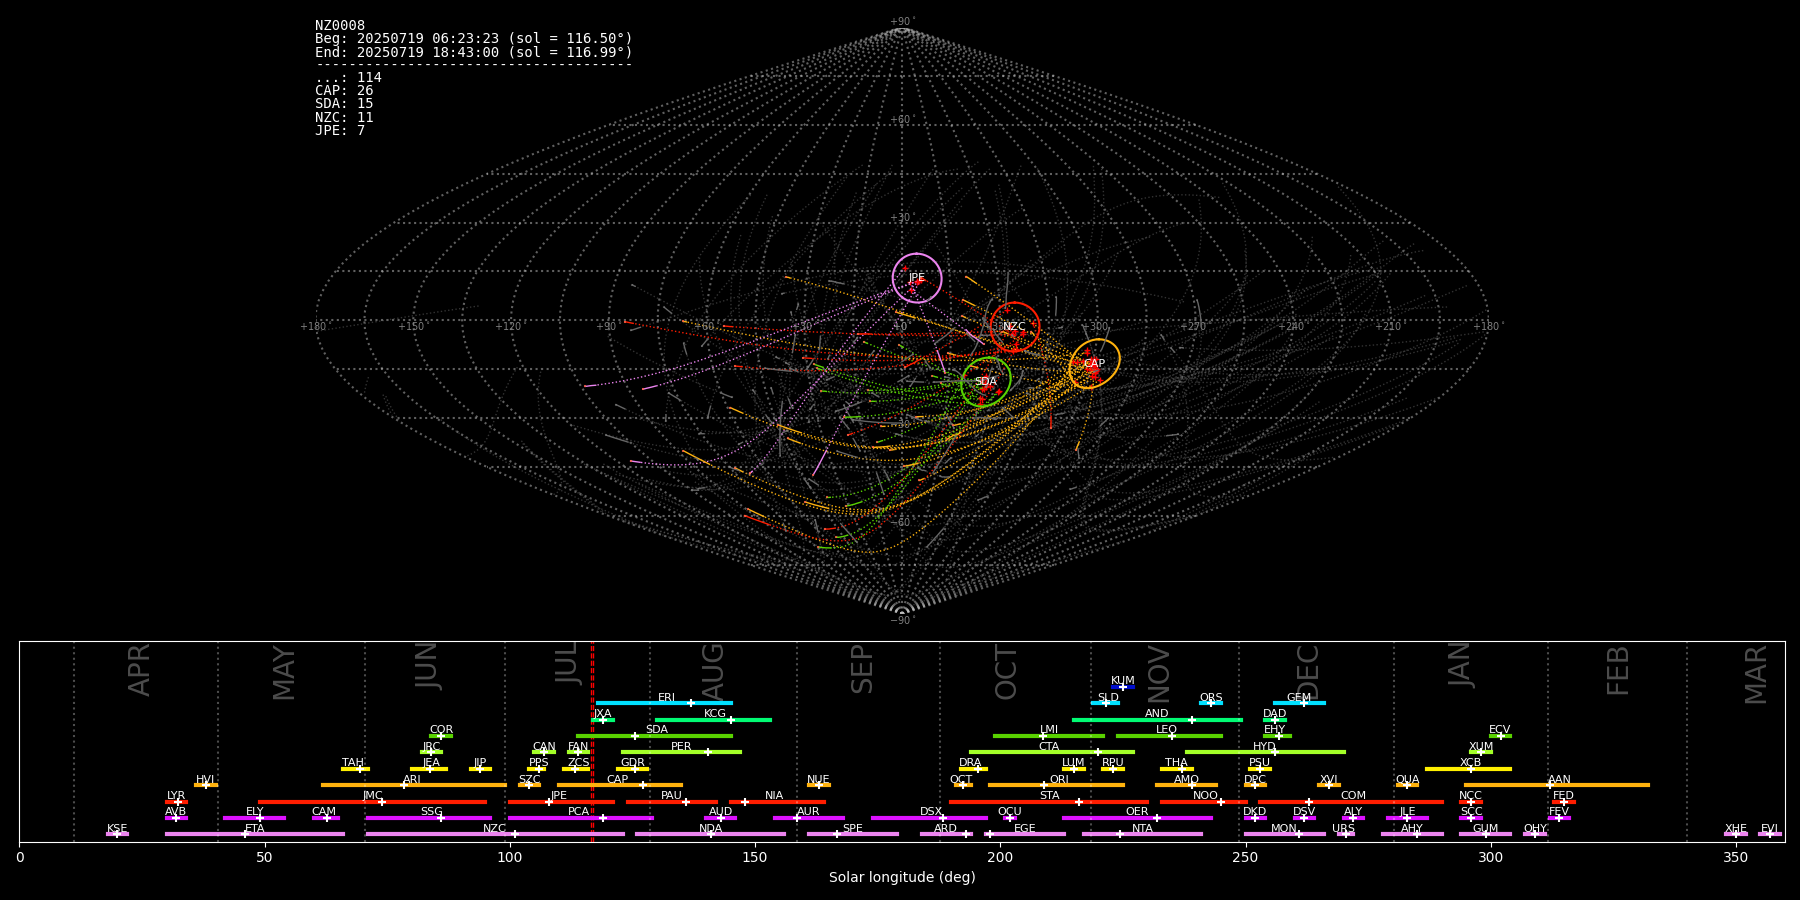Click the NUE shower bar
Image resolution: width=1800 pixels, height=900 pixels.
tap(818, 785)
